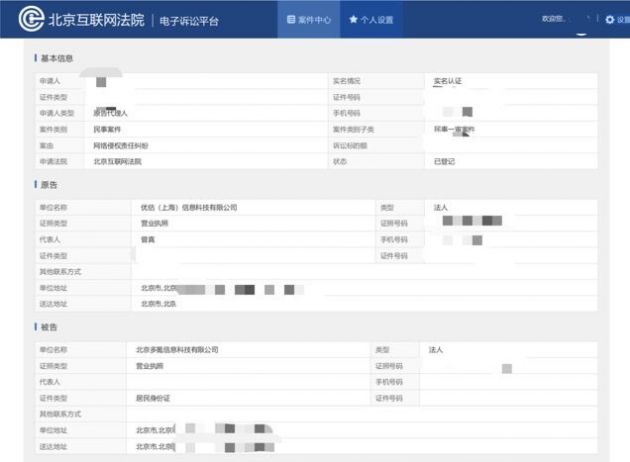Click 法人 type in plaintiff section
The height and width of the screenshot is (462, 630).
tap(440, 207)
